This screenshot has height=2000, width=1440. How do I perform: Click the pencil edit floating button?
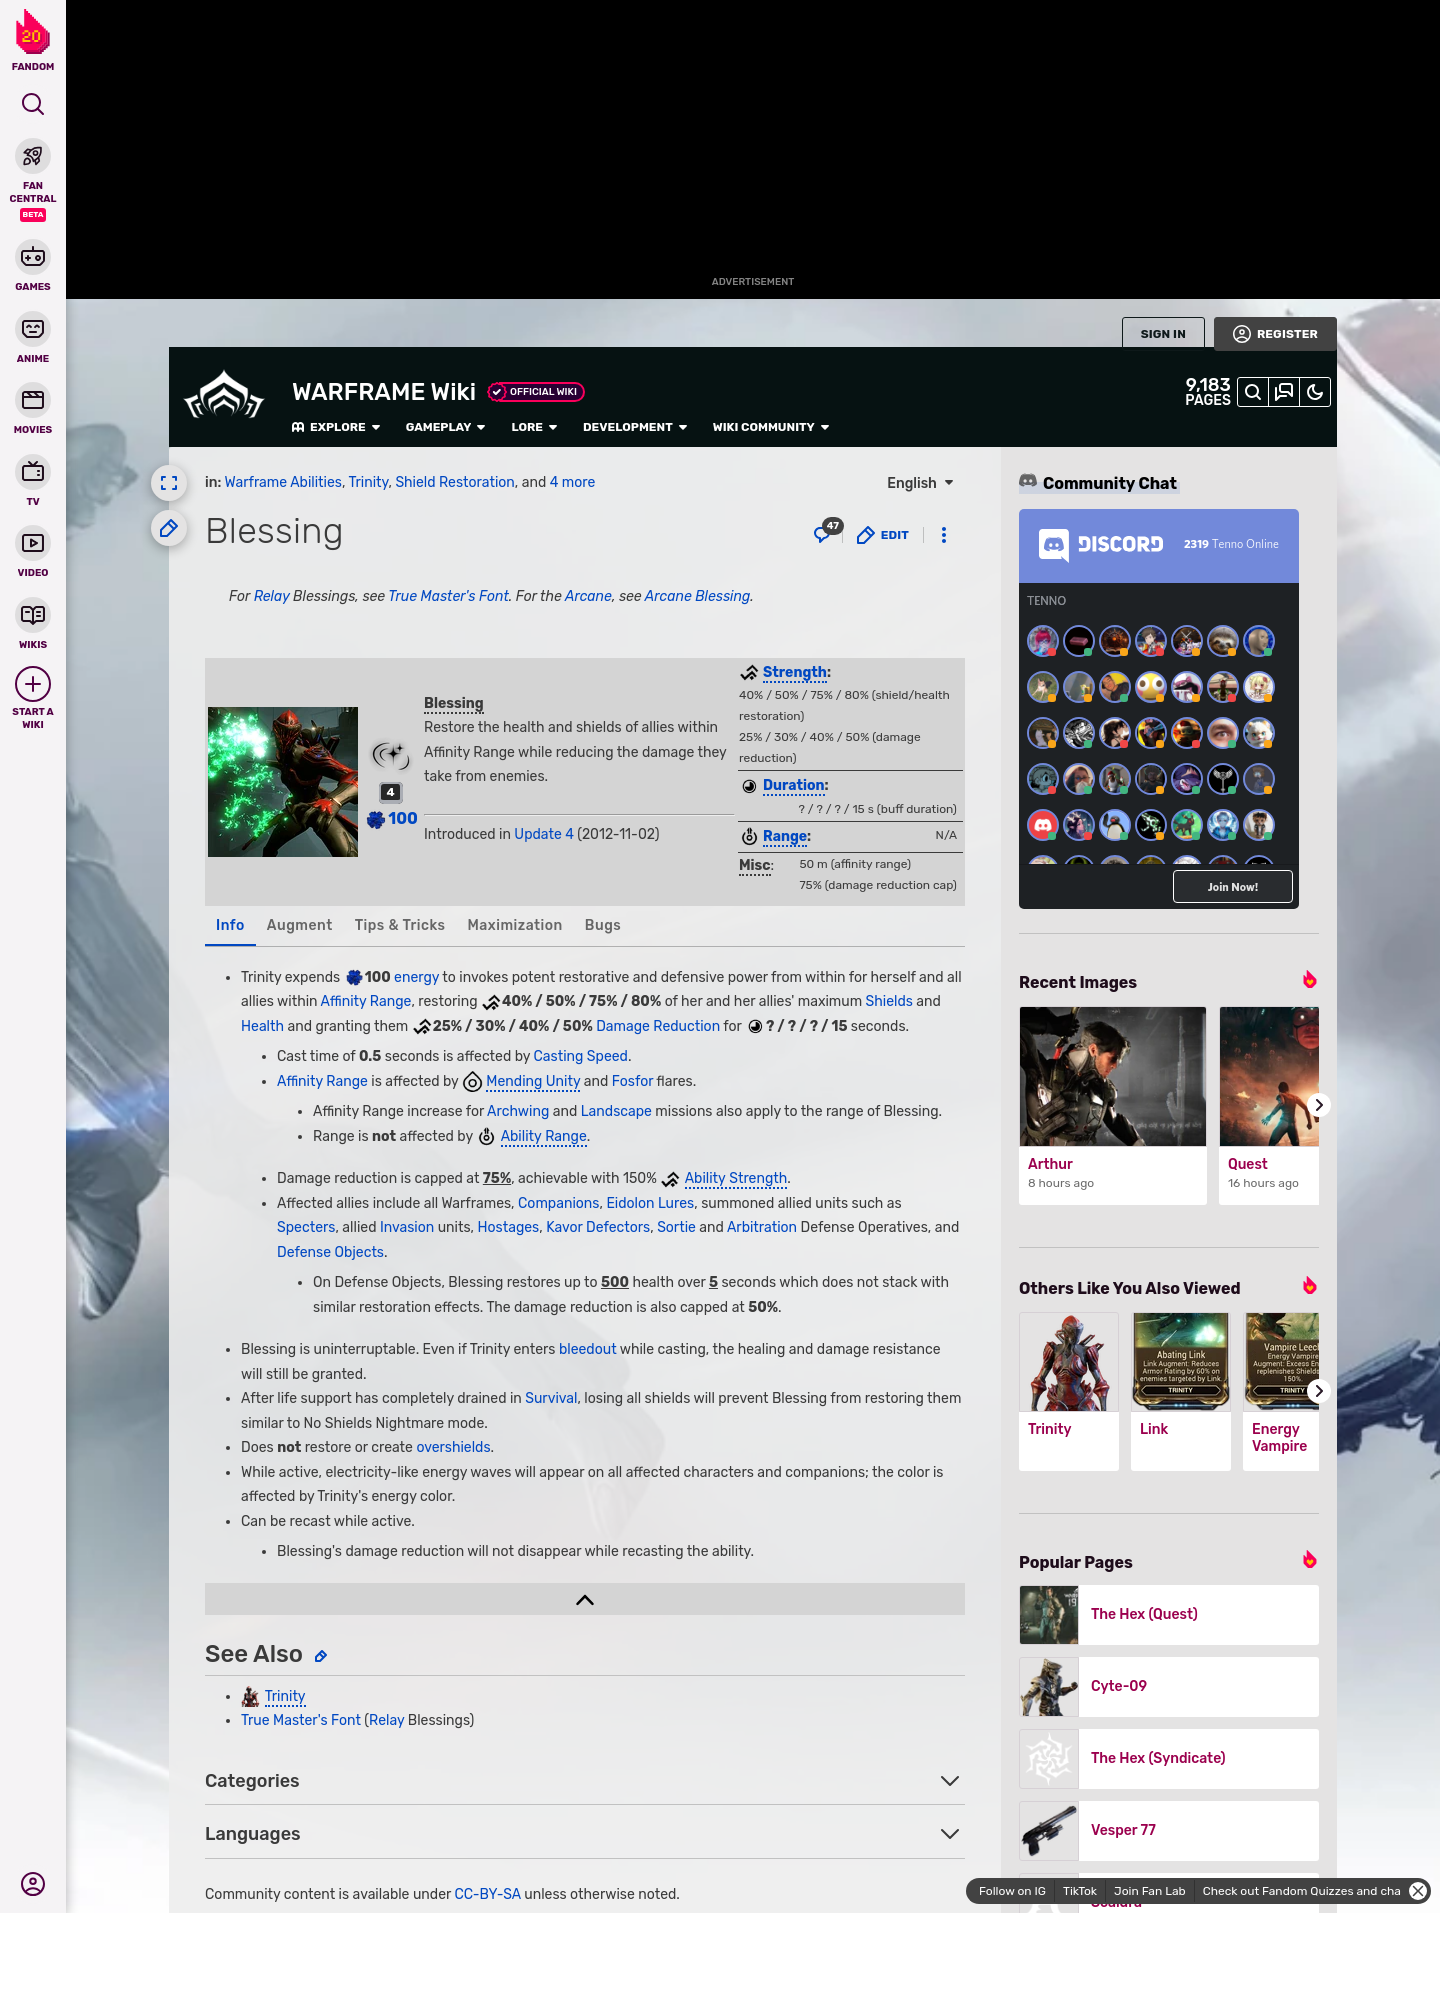coord(169,528)
